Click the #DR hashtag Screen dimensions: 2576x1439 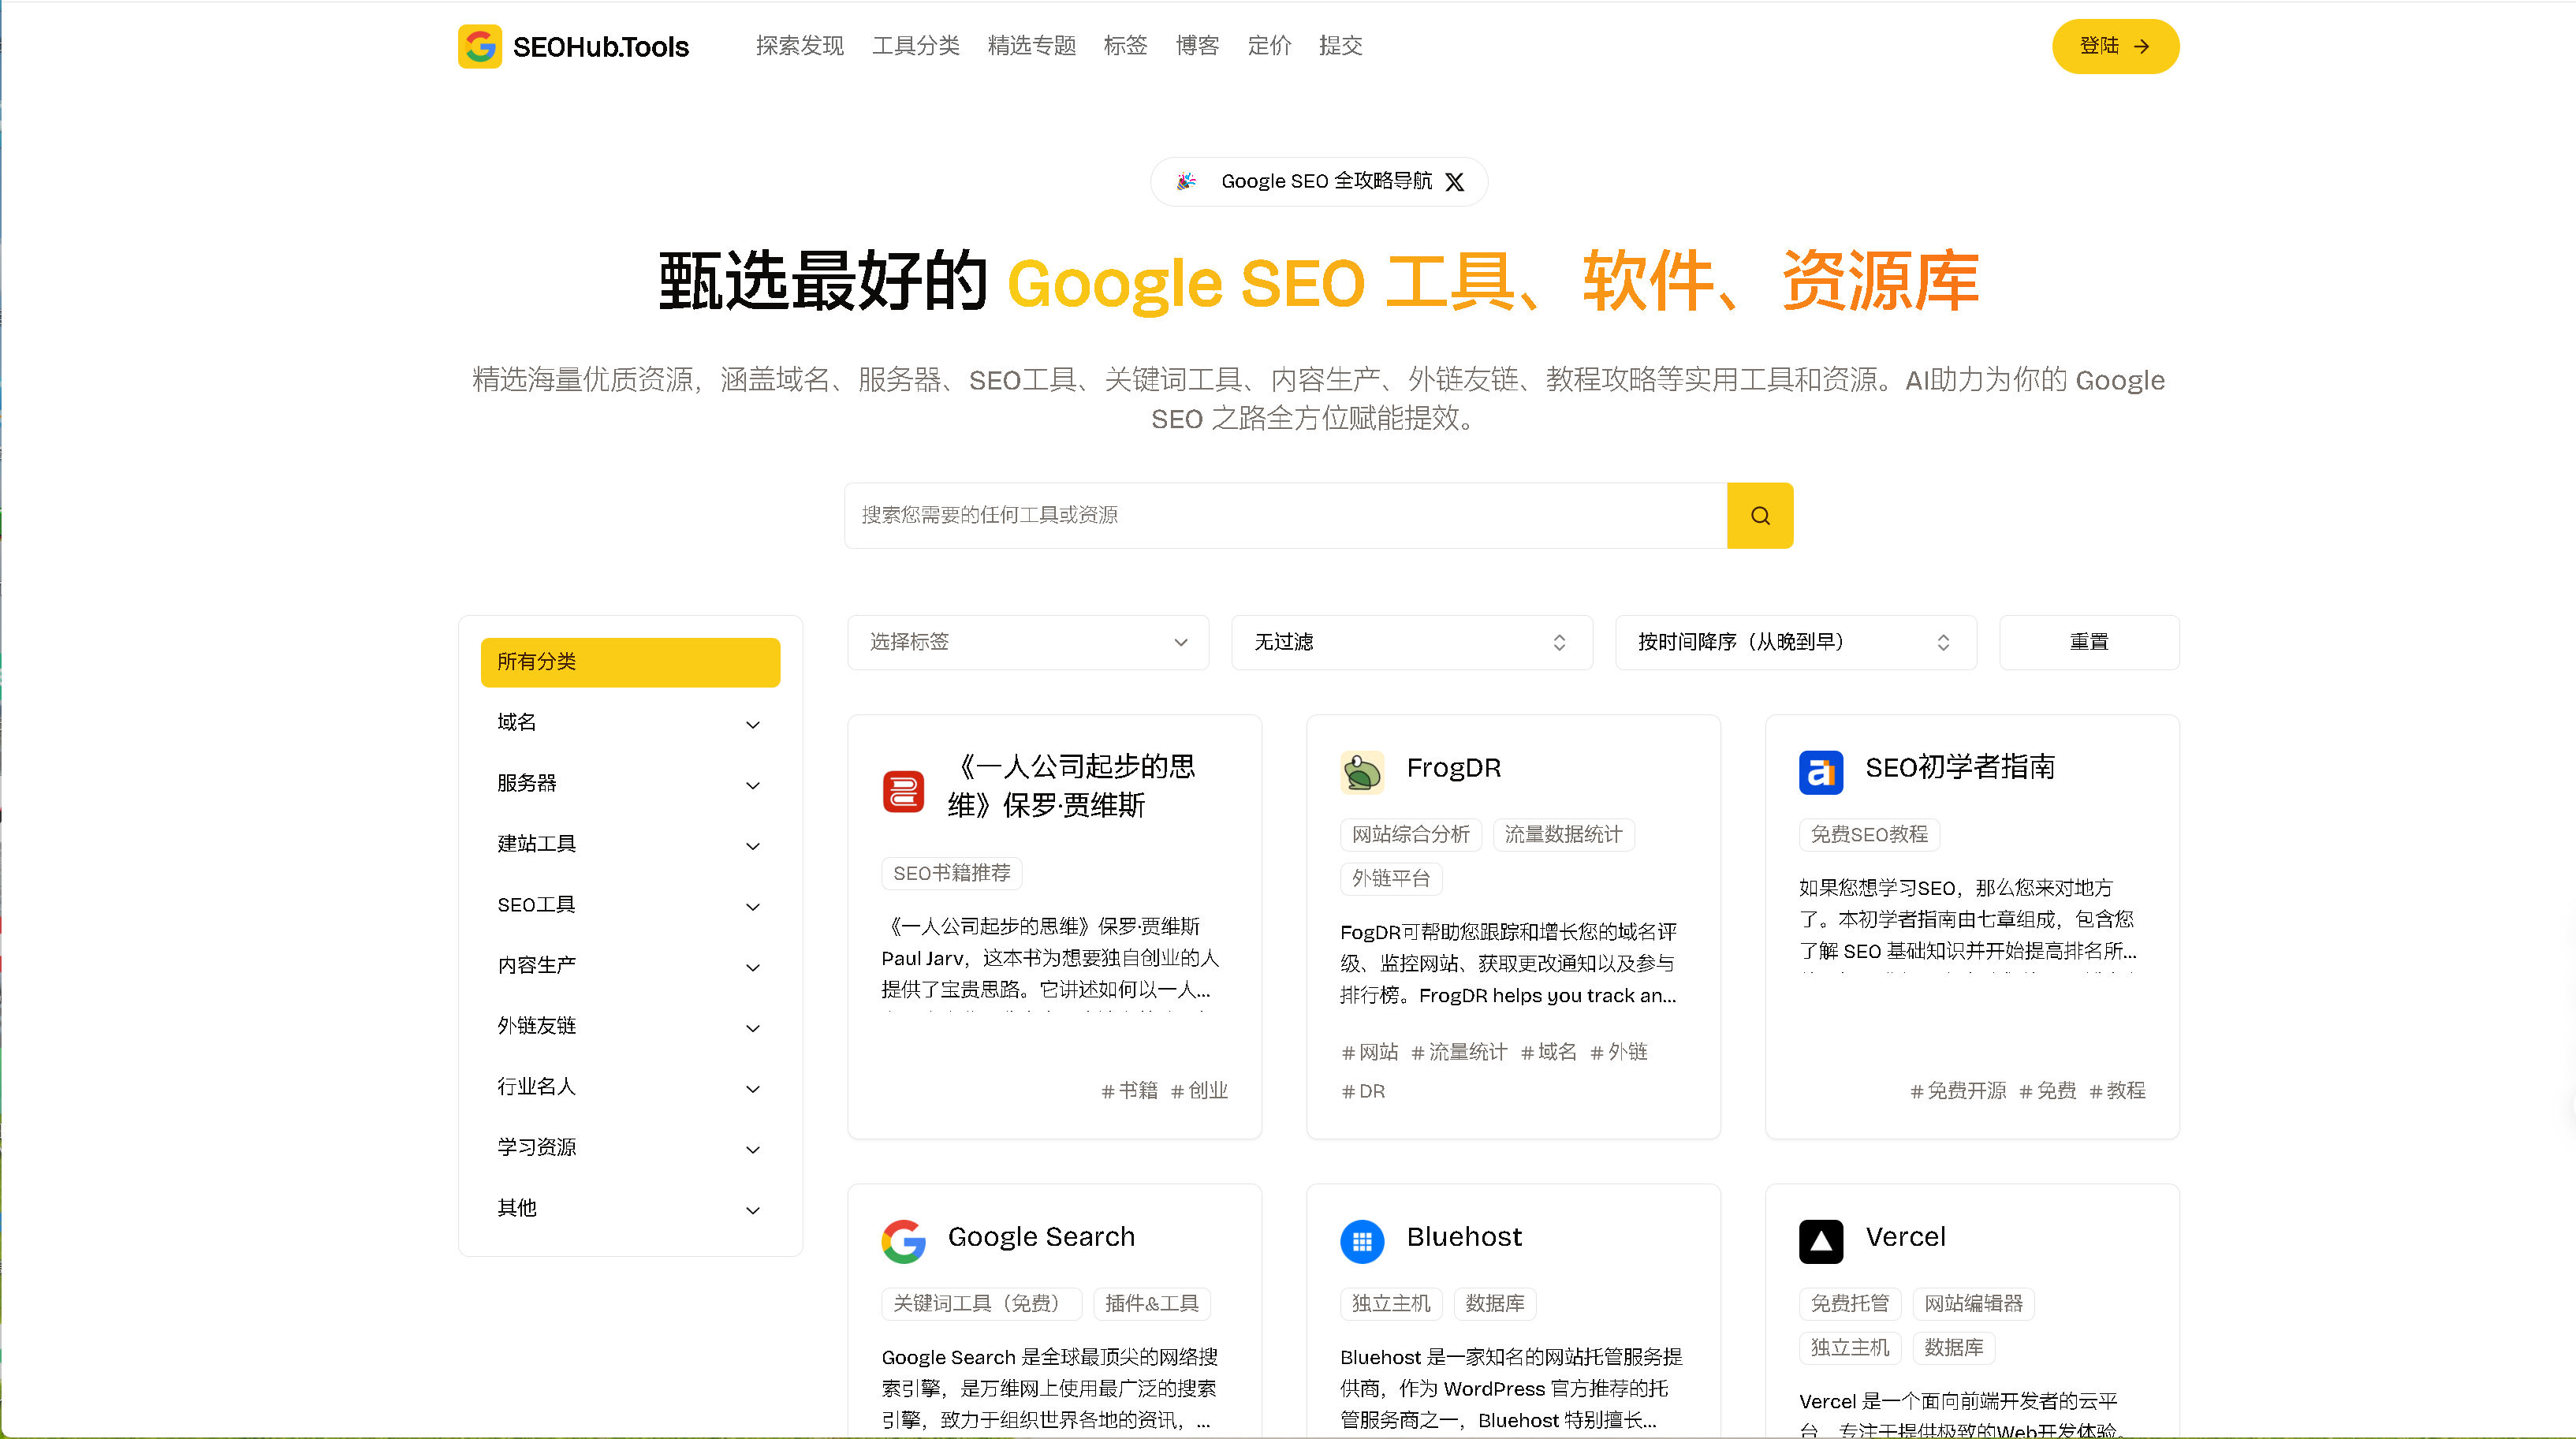1363,1091
